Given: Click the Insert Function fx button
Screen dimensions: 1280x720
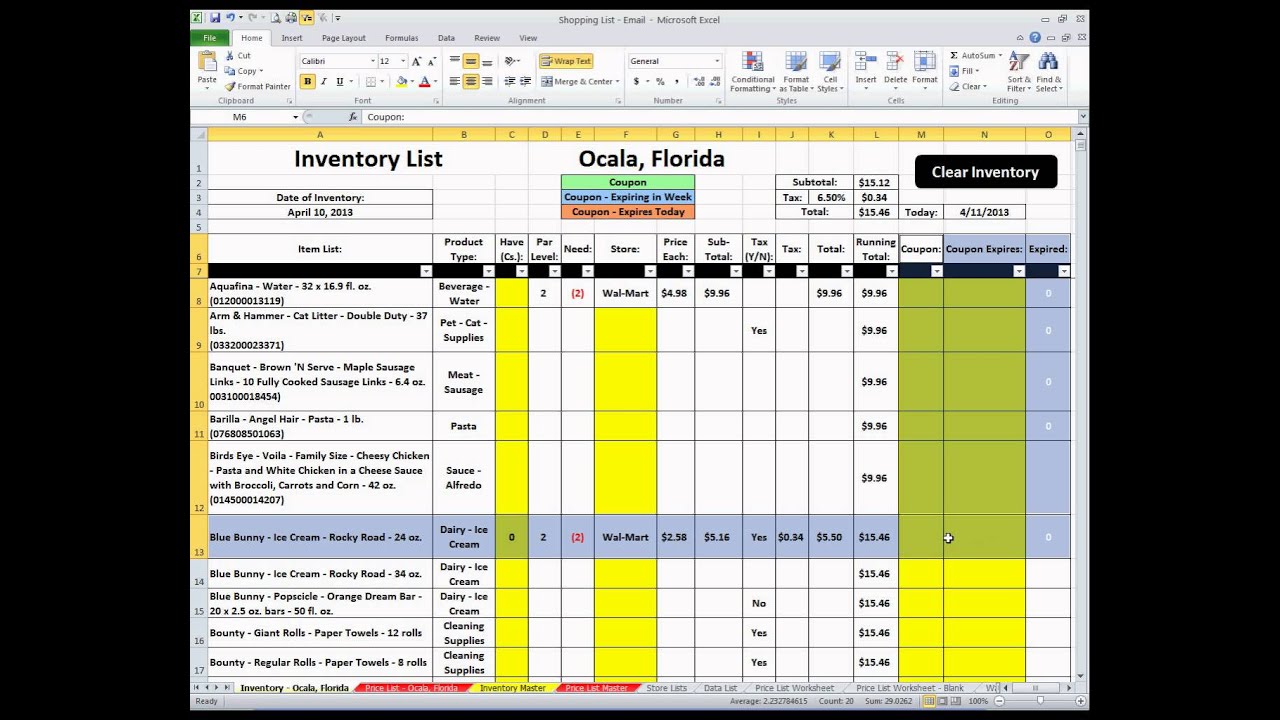Looking at the screenshot, I should pos(352,117).
